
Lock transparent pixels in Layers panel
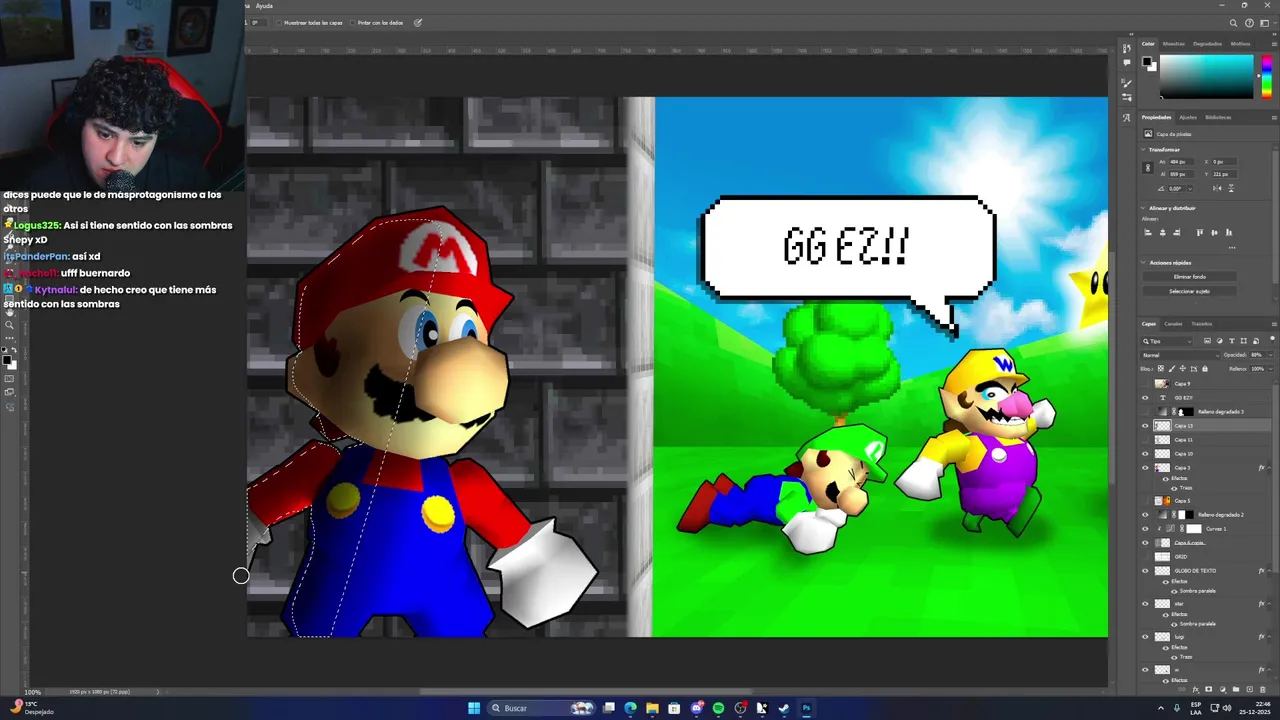tap(1161, 368)
